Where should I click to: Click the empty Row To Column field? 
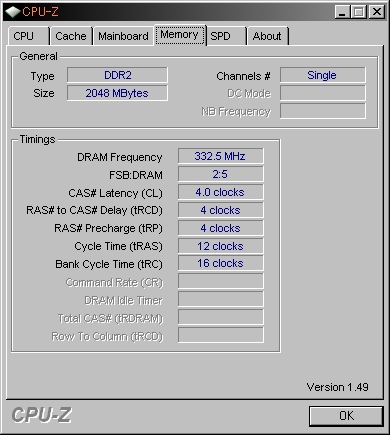(221, 335)
